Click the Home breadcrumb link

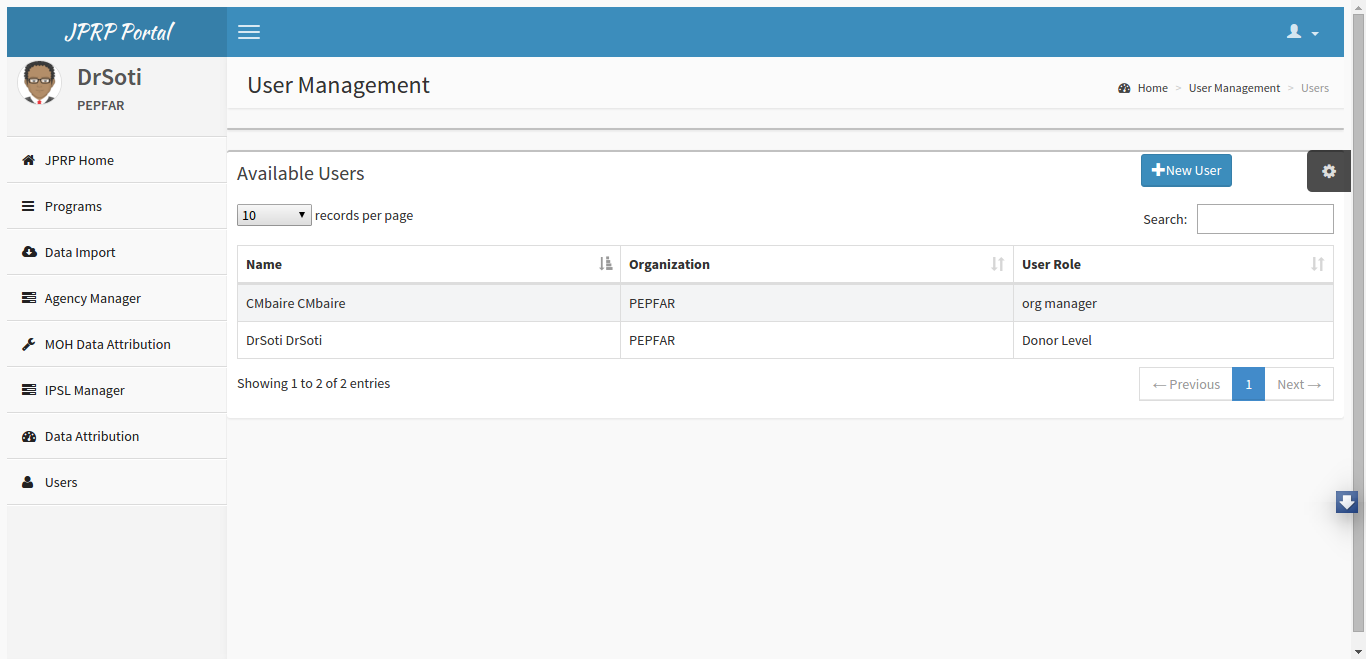coord(1153,88)
